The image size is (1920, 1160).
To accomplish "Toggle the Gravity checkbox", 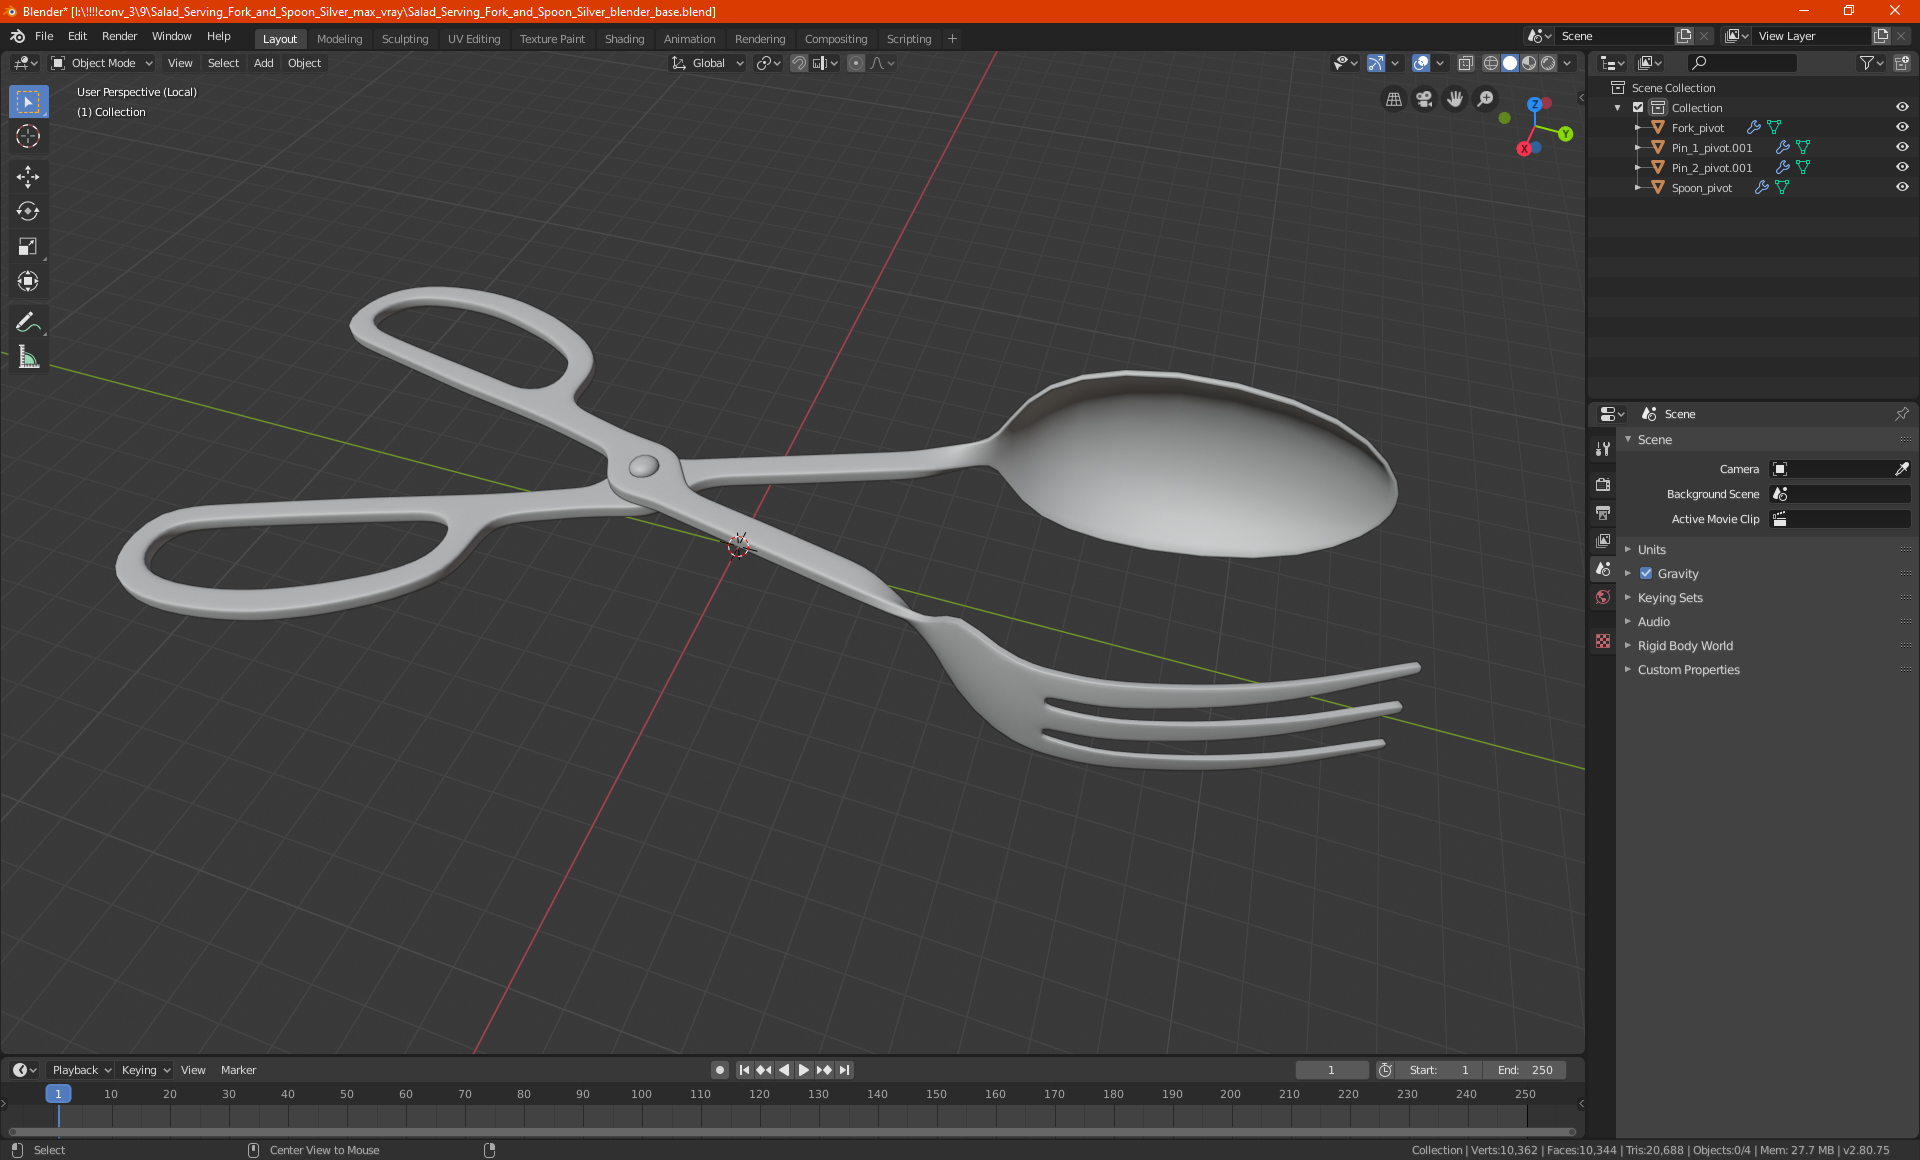I will (x=1646, y=573).
